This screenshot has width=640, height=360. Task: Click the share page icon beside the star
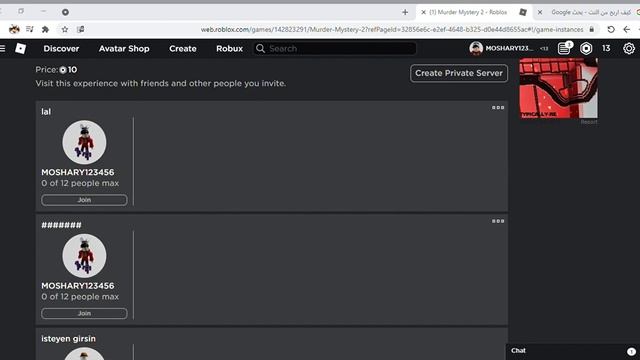[81, 29]
